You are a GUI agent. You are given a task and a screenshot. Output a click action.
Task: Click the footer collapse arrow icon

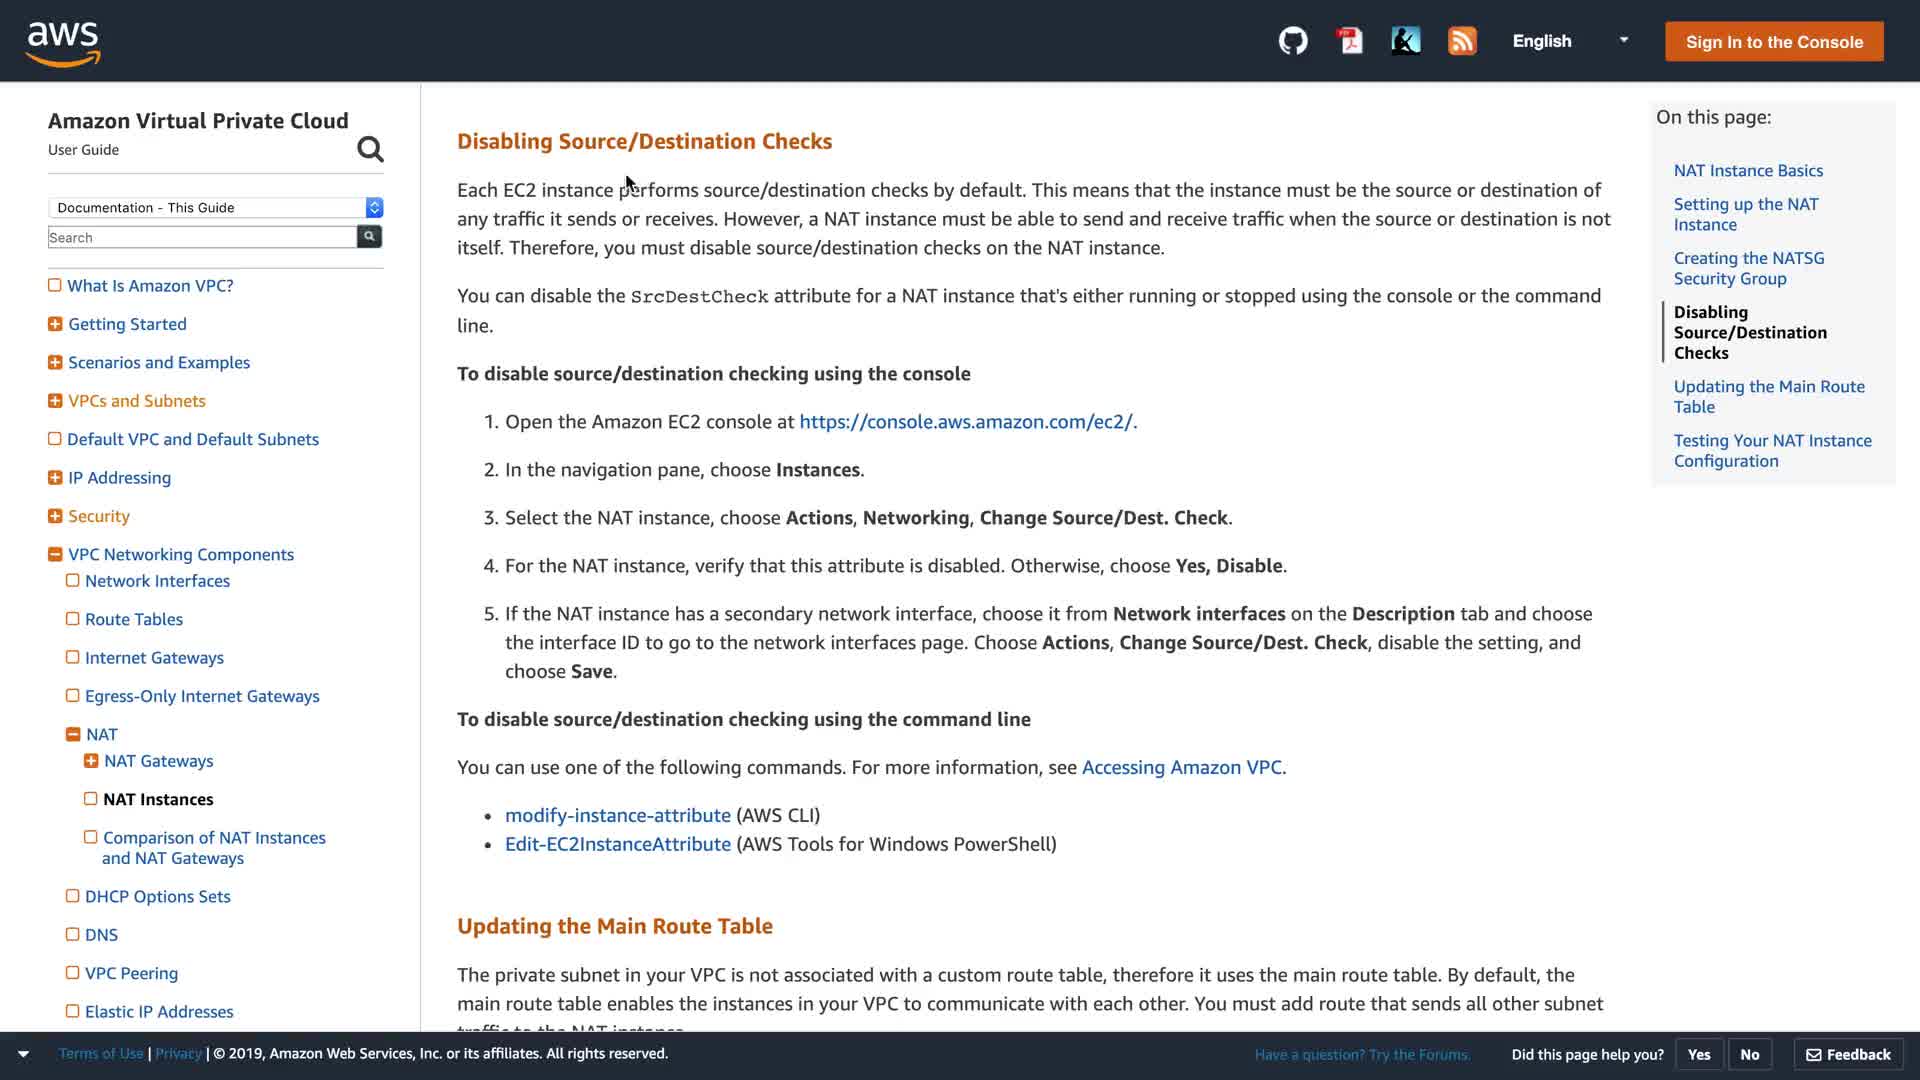pyautogui.click(x=23, y=1054)
